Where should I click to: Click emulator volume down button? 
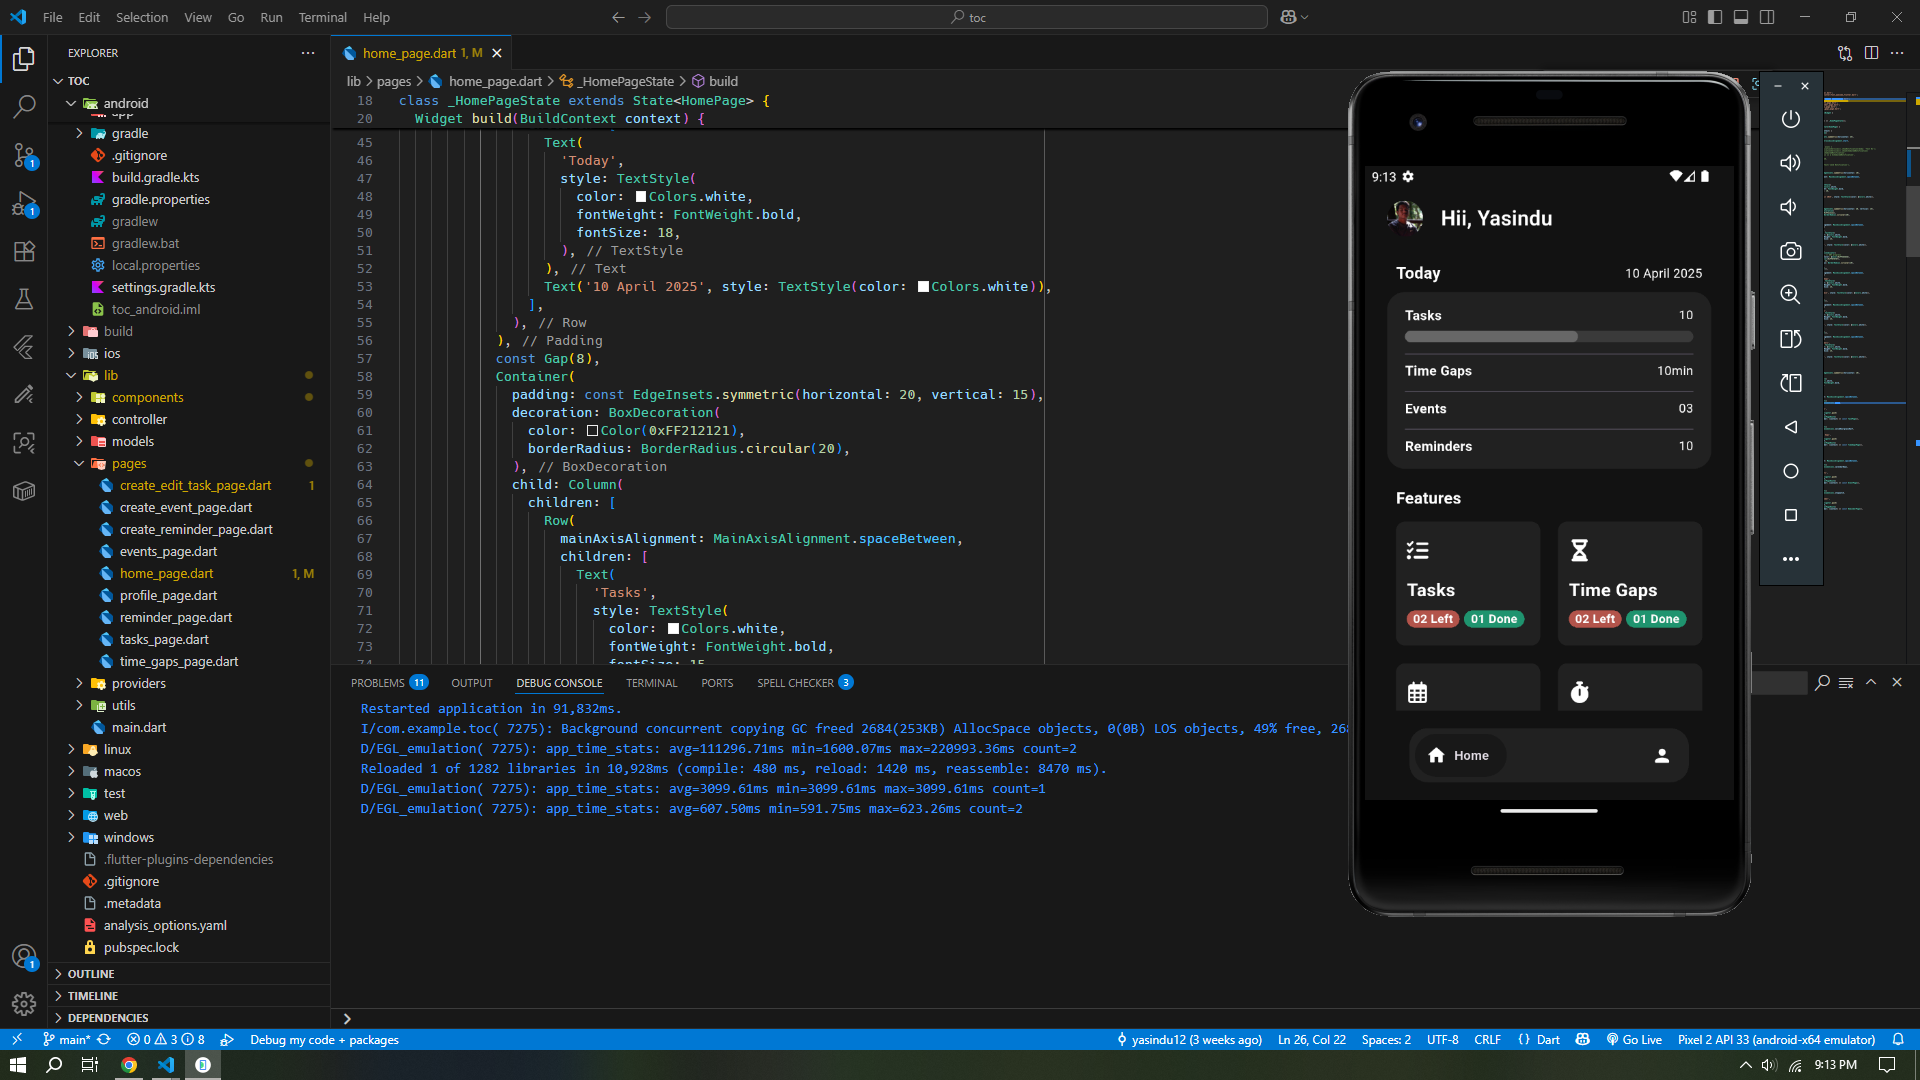pyautogui.click(x=1790, y=207)
